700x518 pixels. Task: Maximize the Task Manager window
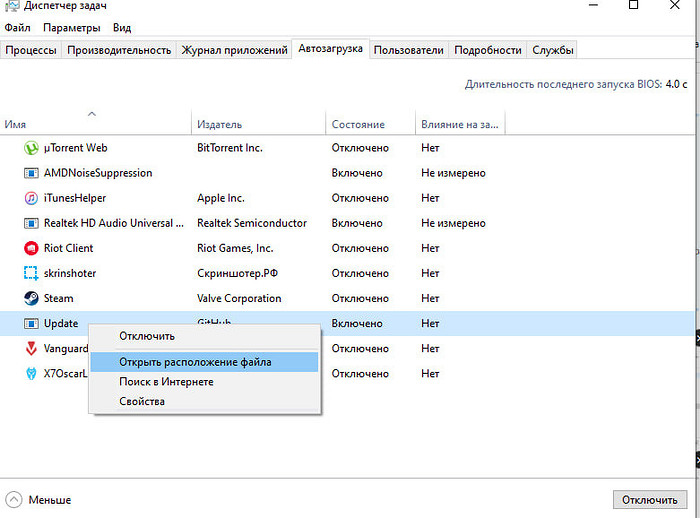tap(633, 5)
